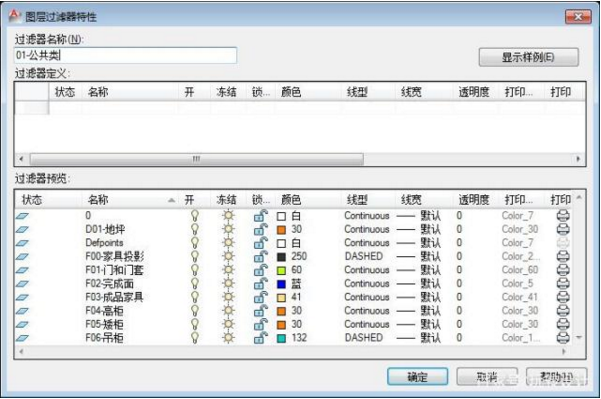Click the padlock icon for F06-吊柜 layer
Image resolution: width=601 pixels, height=399 pixels.
[x=261, y=338]
